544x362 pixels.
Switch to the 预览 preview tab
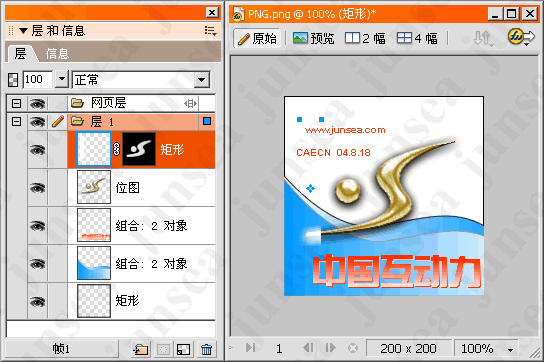click(313, 38)
